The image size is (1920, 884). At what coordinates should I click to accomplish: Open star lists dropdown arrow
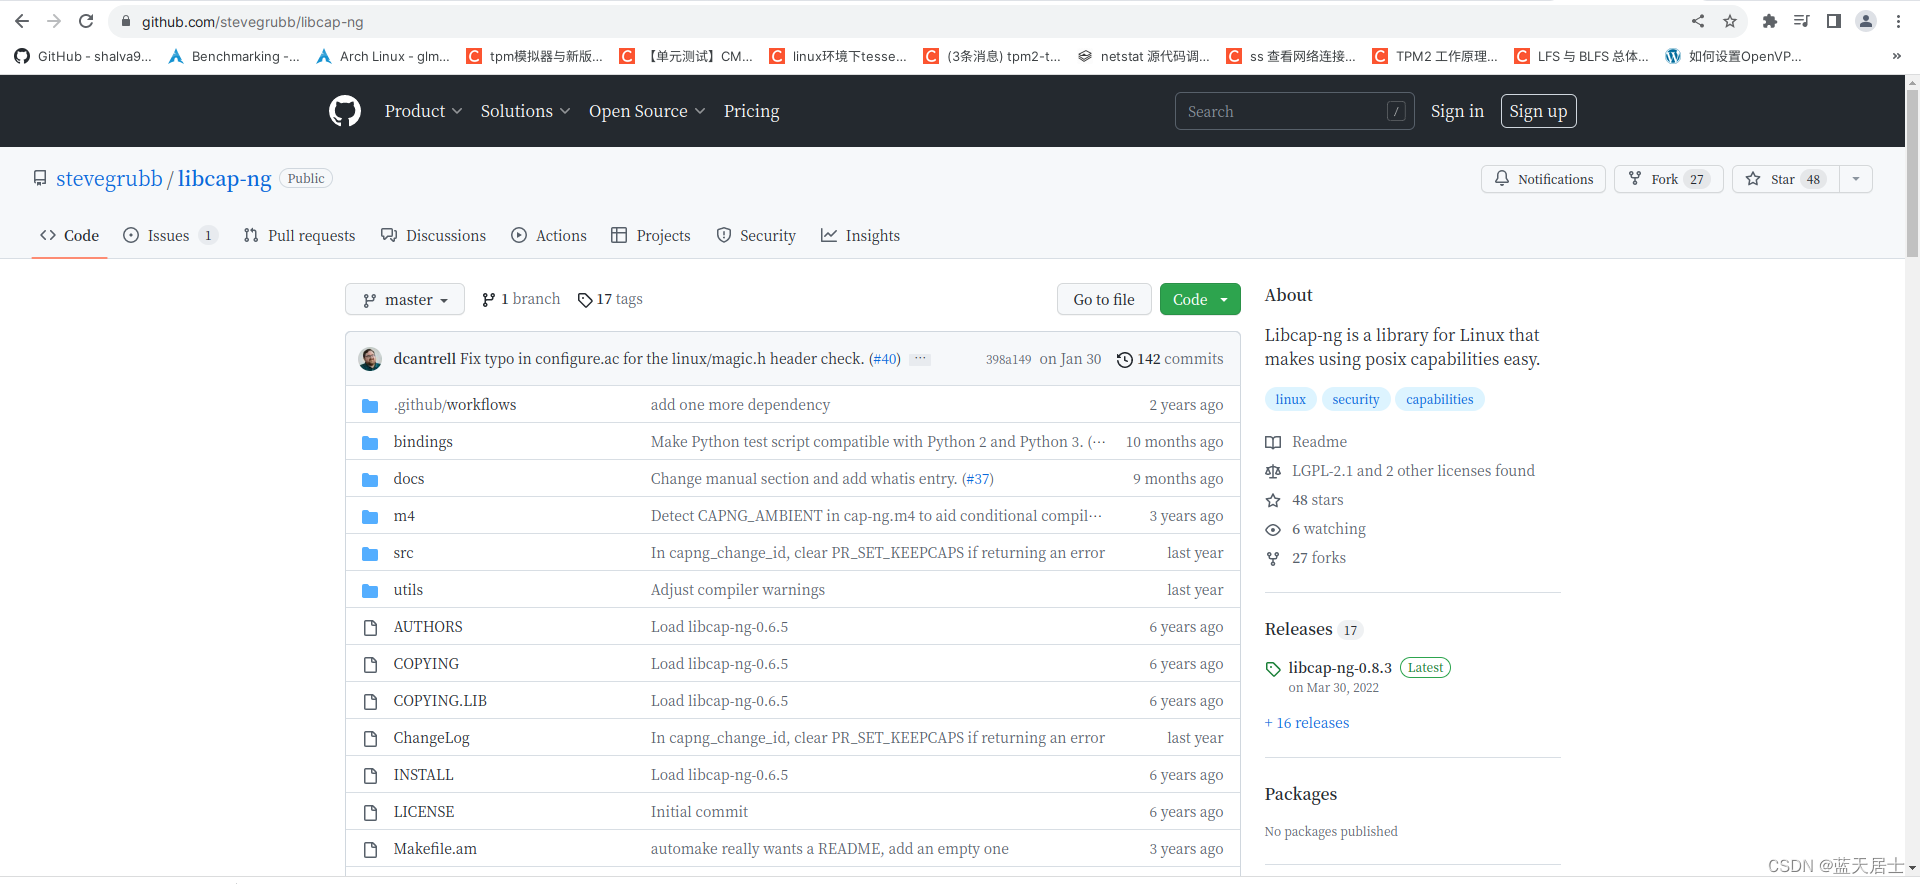click(1856, 179)
